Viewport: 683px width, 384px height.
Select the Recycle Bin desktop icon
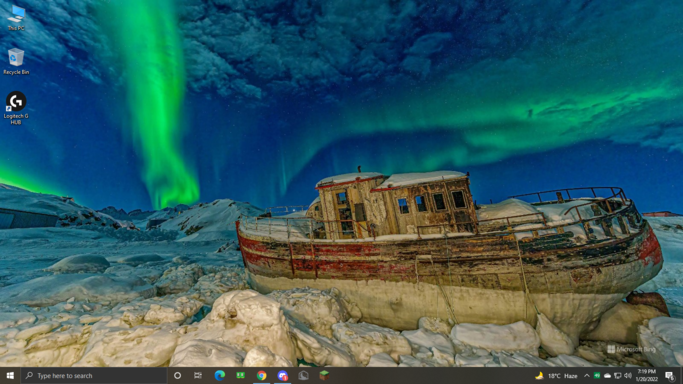pos(16,61)
